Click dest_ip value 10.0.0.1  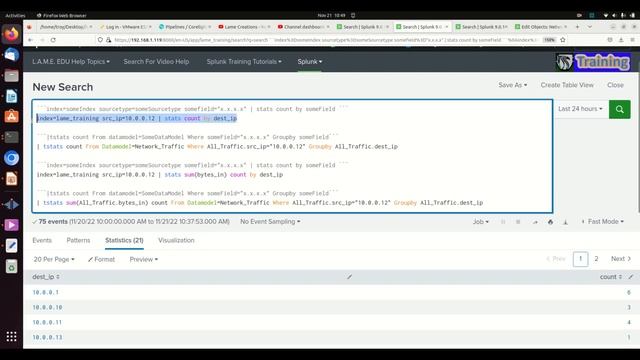pos(46,292)
